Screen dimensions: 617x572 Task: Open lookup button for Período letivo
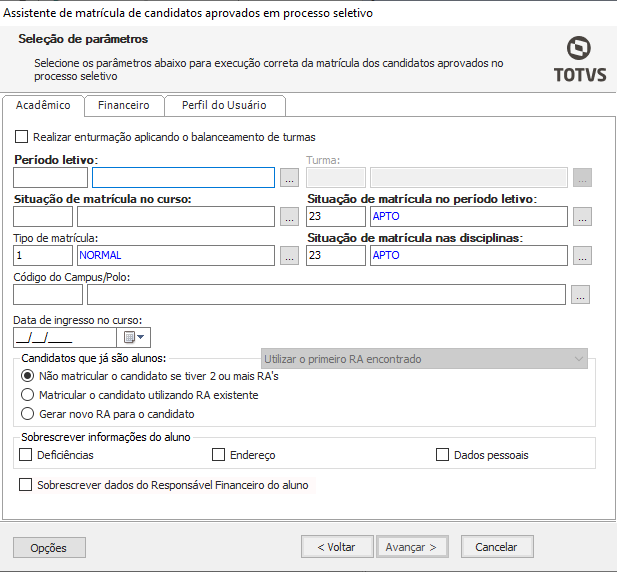(x=289, y=178)
